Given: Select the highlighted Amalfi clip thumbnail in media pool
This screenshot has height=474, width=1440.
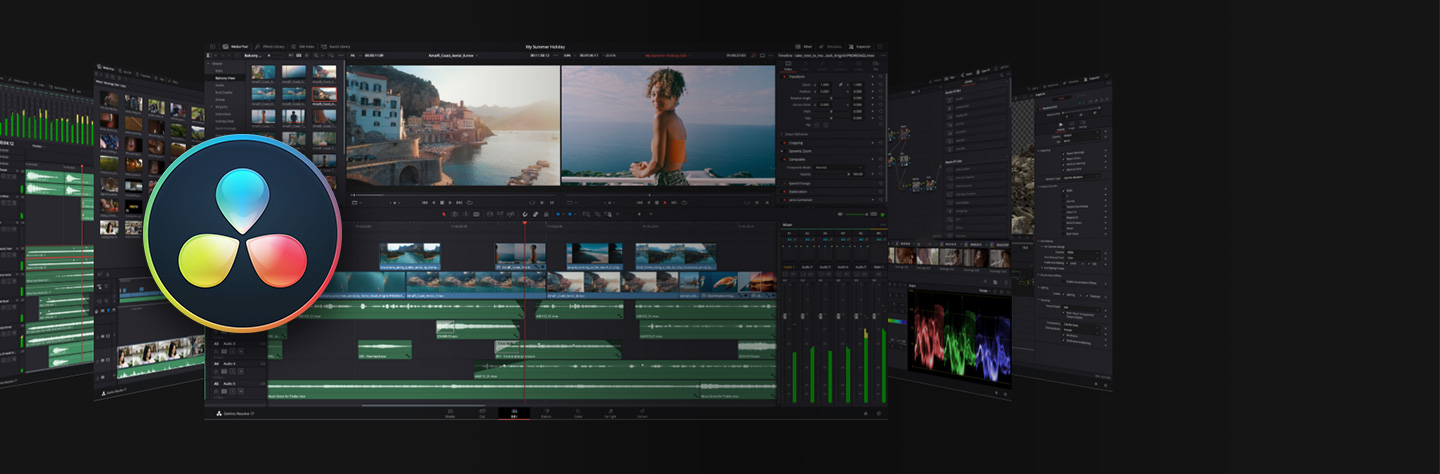Looking at the screenshot, I should [324, 94].
